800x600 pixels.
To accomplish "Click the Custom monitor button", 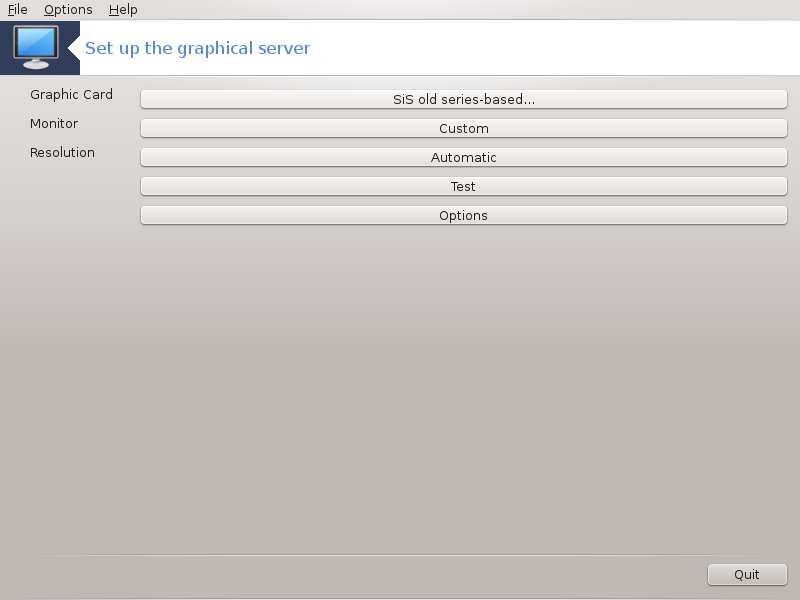I will (464, 128).
